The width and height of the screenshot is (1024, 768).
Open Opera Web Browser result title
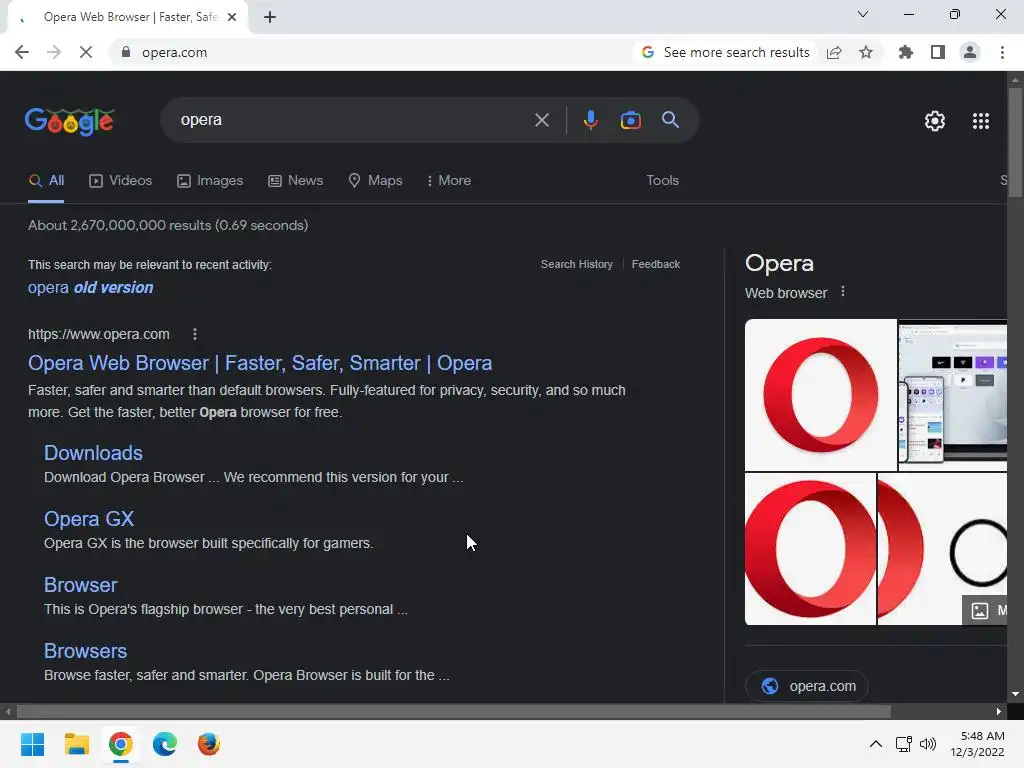point(260,363)
